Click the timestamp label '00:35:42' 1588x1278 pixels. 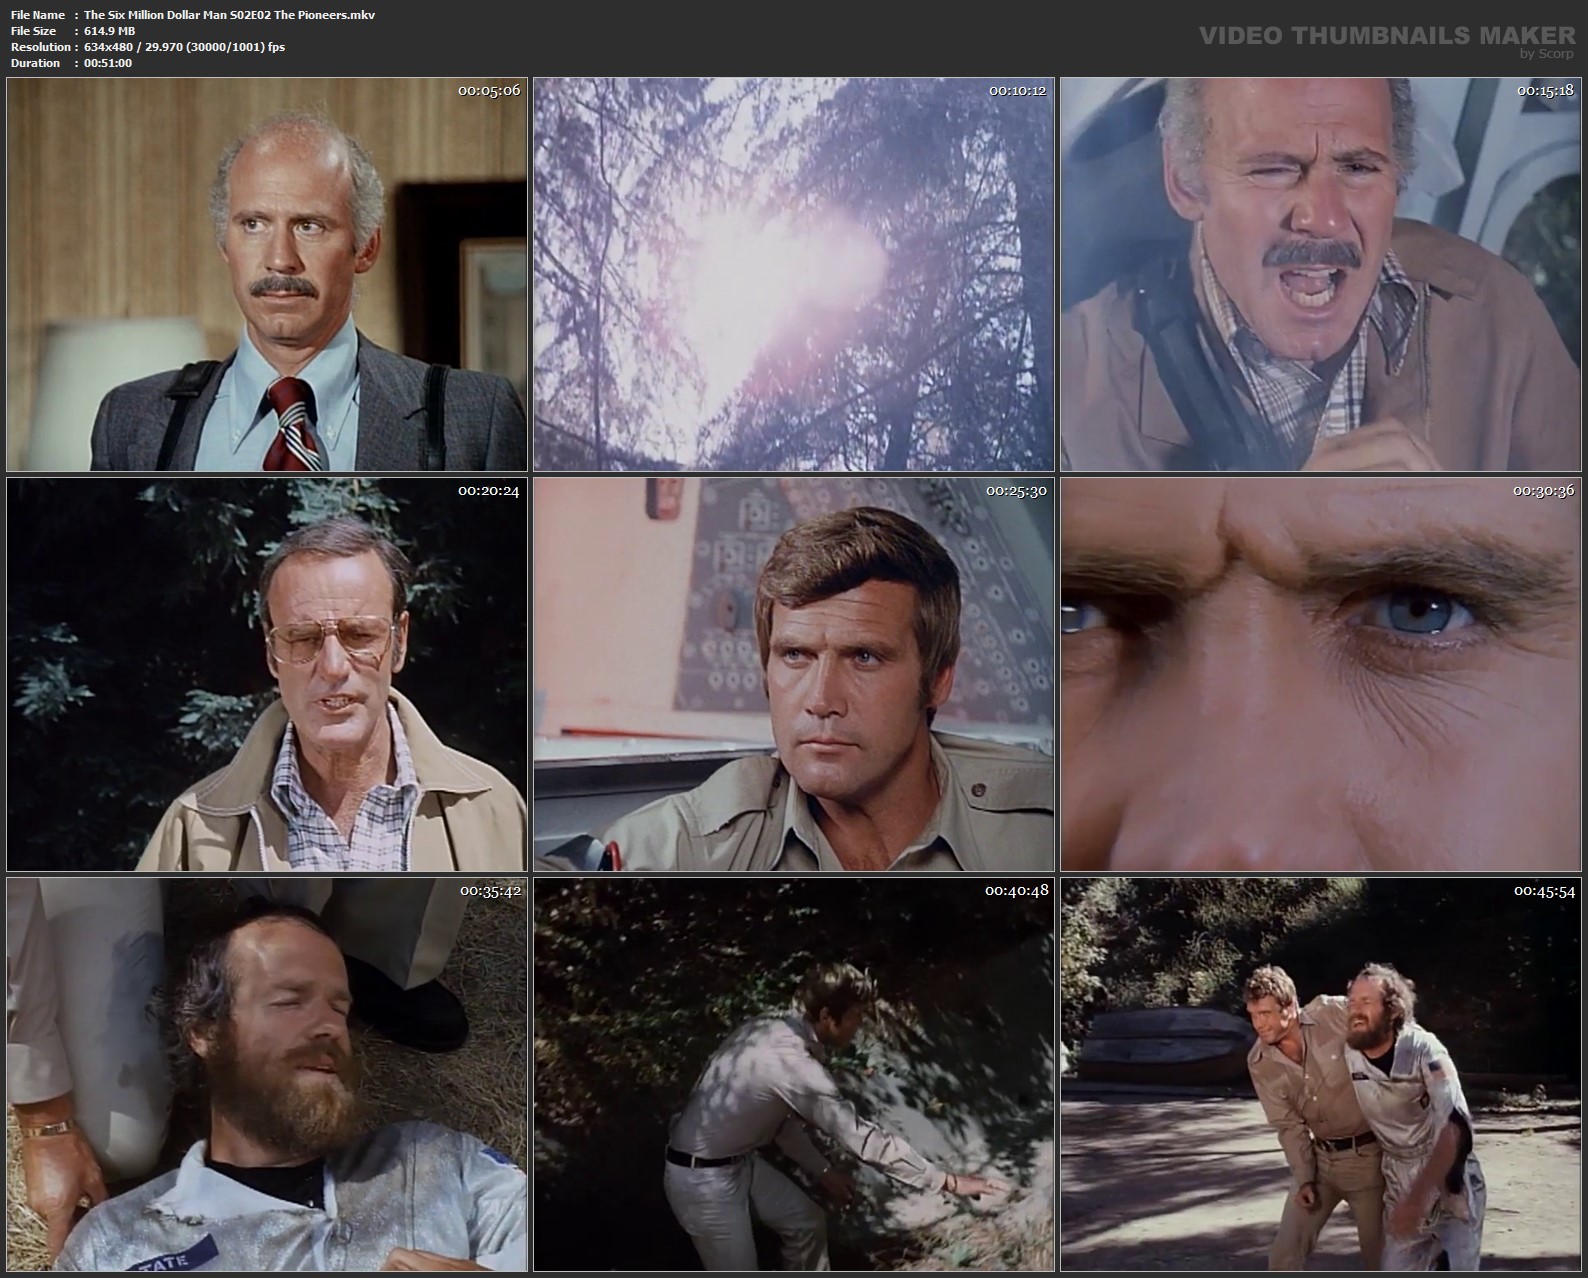click(x=489, y=891)
